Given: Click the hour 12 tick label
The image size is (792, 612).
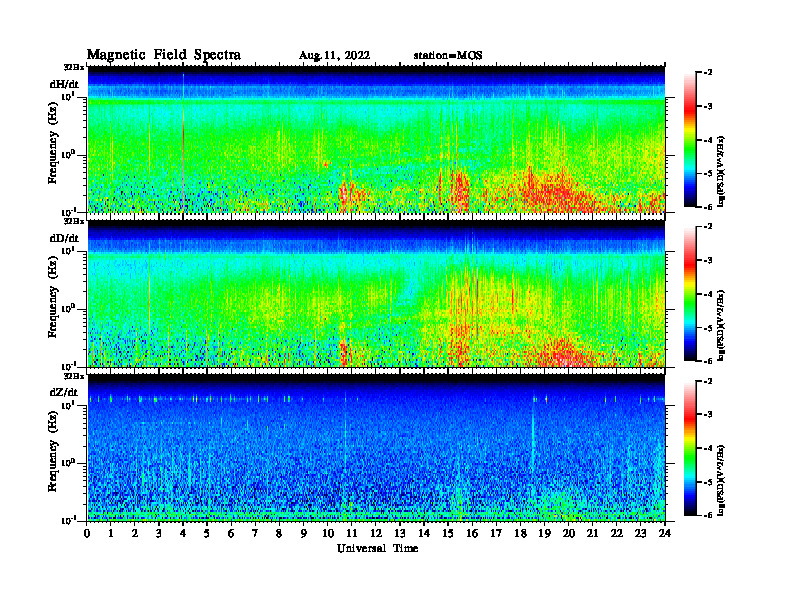Looking at the screenshot, I should click(x=376, y=534).
